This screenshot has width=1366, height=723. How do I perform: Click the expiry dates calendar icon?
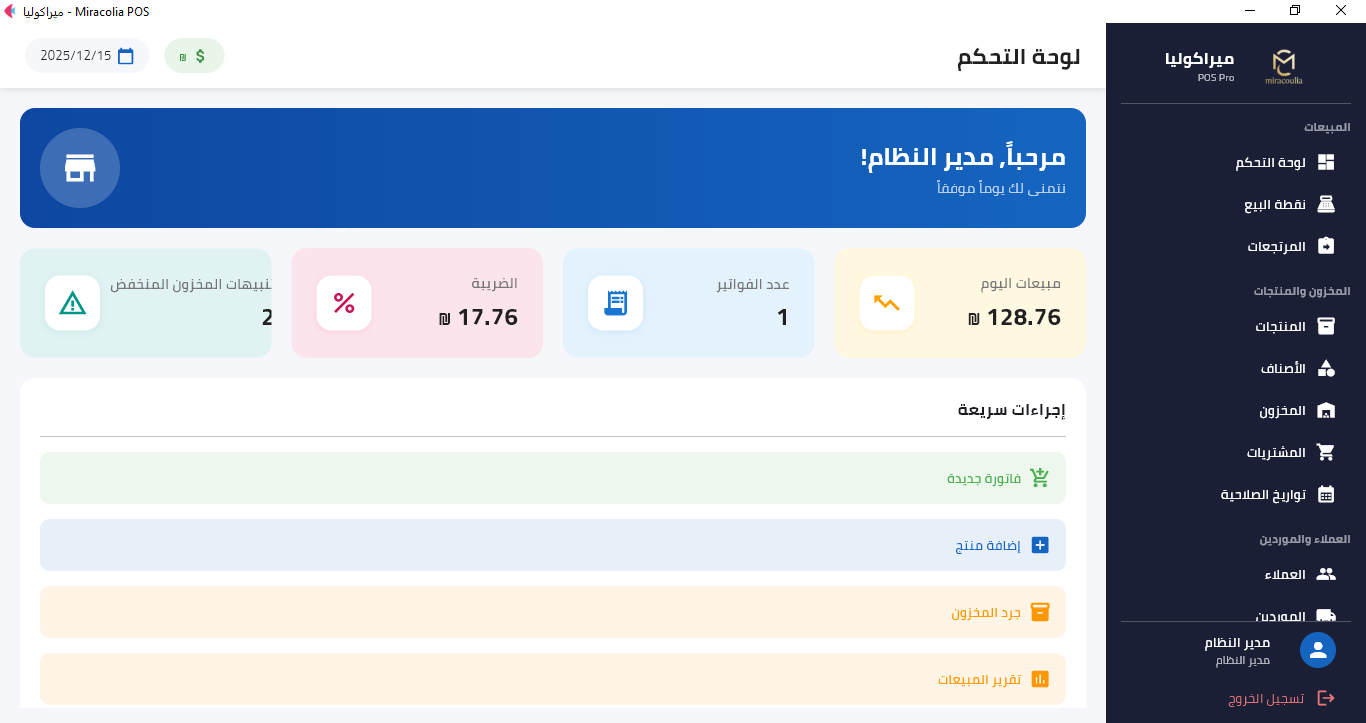[x=1326, y=494]
